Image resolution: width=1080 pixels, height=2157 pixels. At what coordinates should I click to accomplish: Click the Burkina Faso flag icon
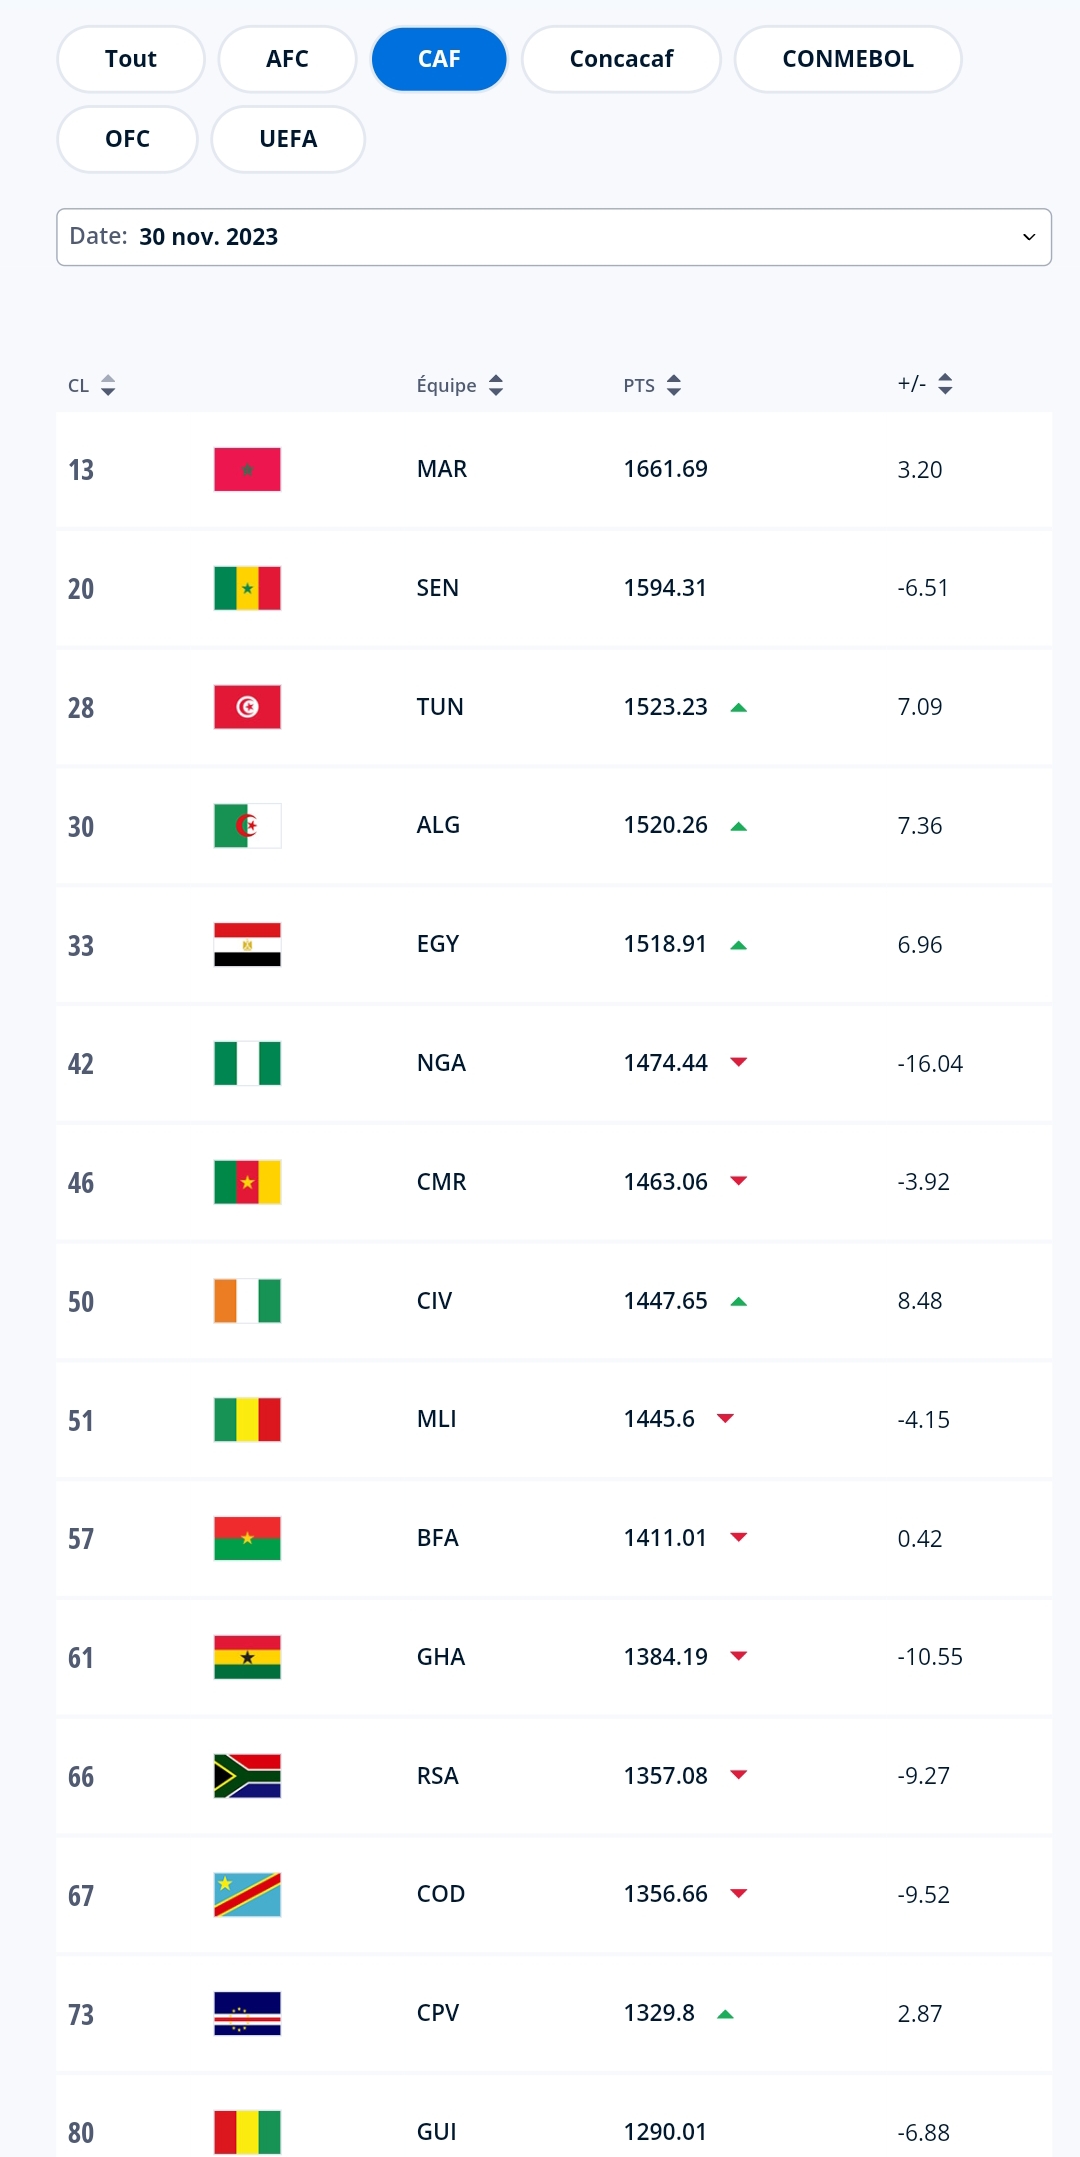(x=247, y=1538)
